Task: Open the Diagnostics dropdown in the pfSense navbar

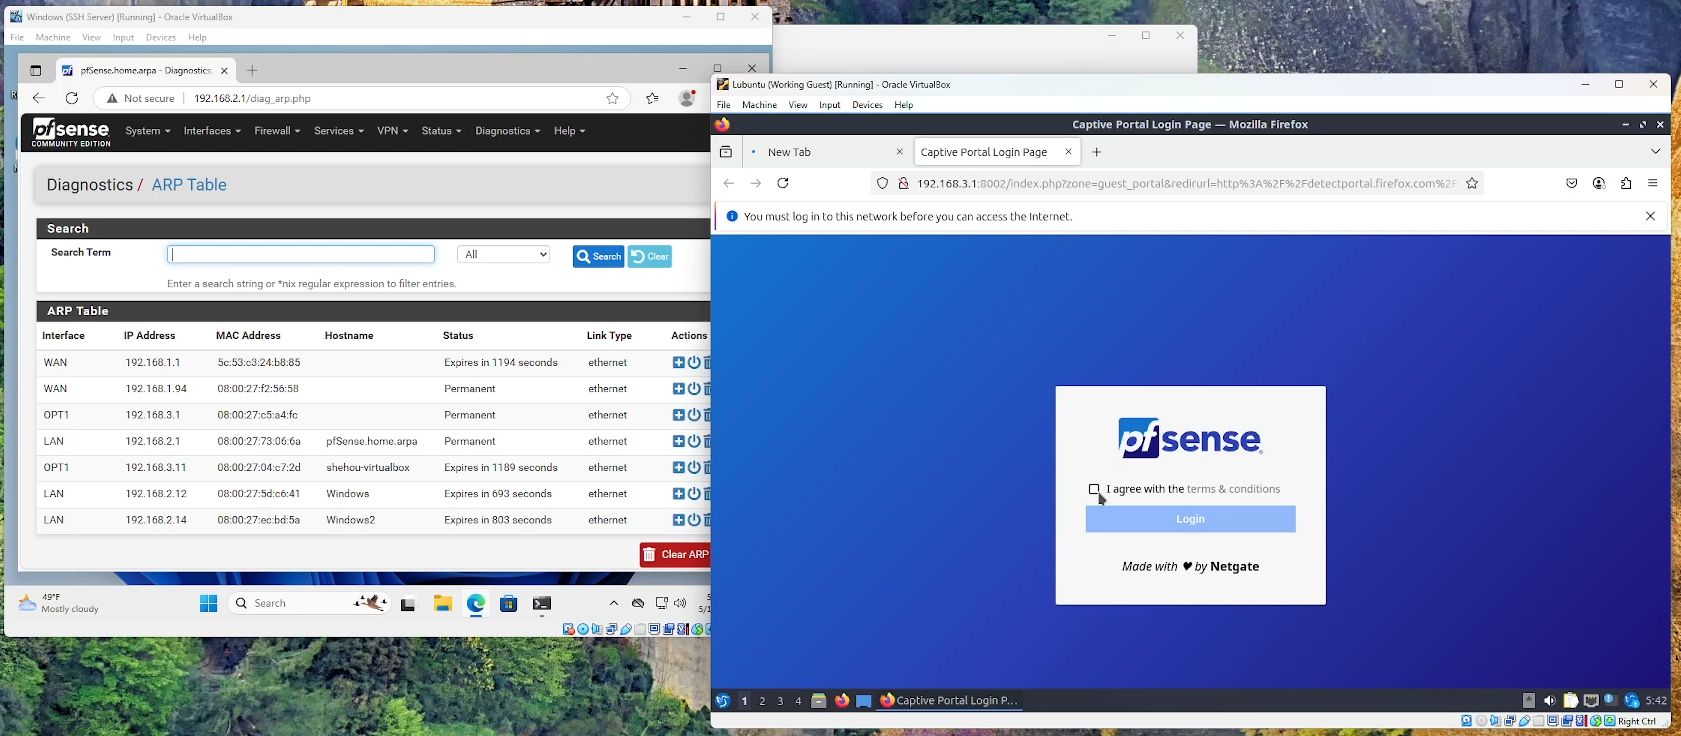Action: [x=507, y=131]
